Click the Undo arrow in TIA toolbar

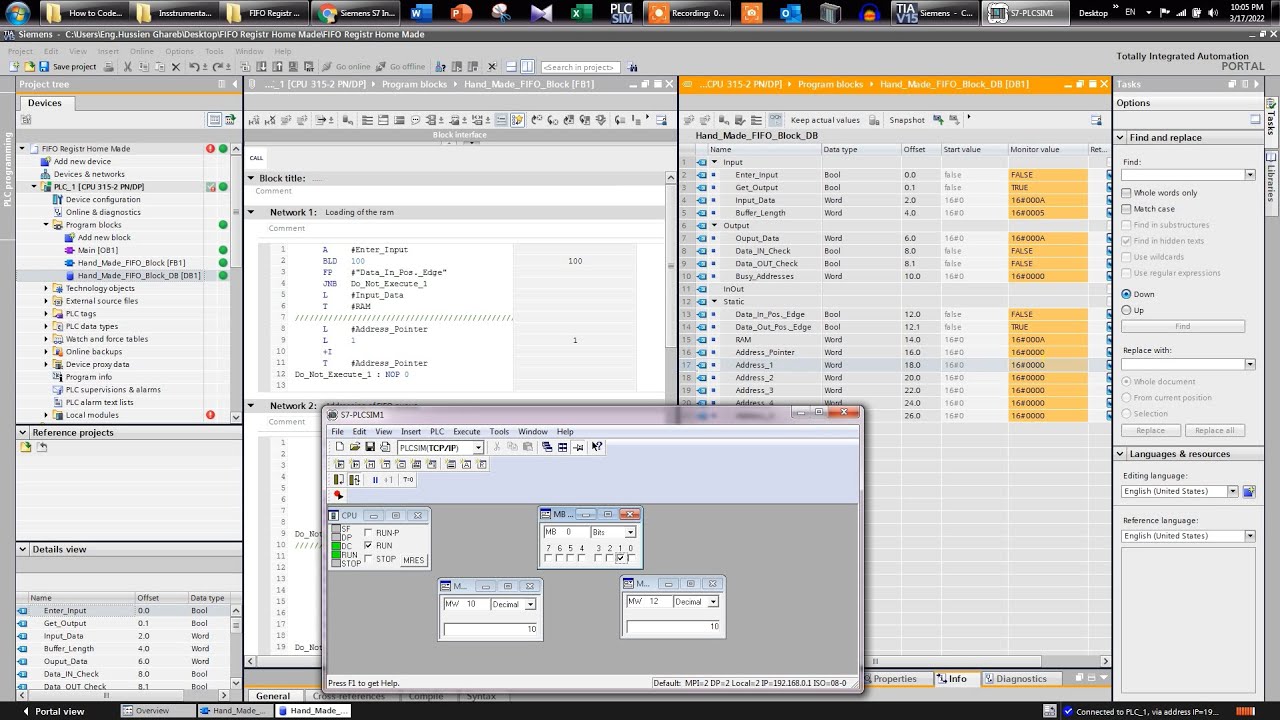coord(193,67)
